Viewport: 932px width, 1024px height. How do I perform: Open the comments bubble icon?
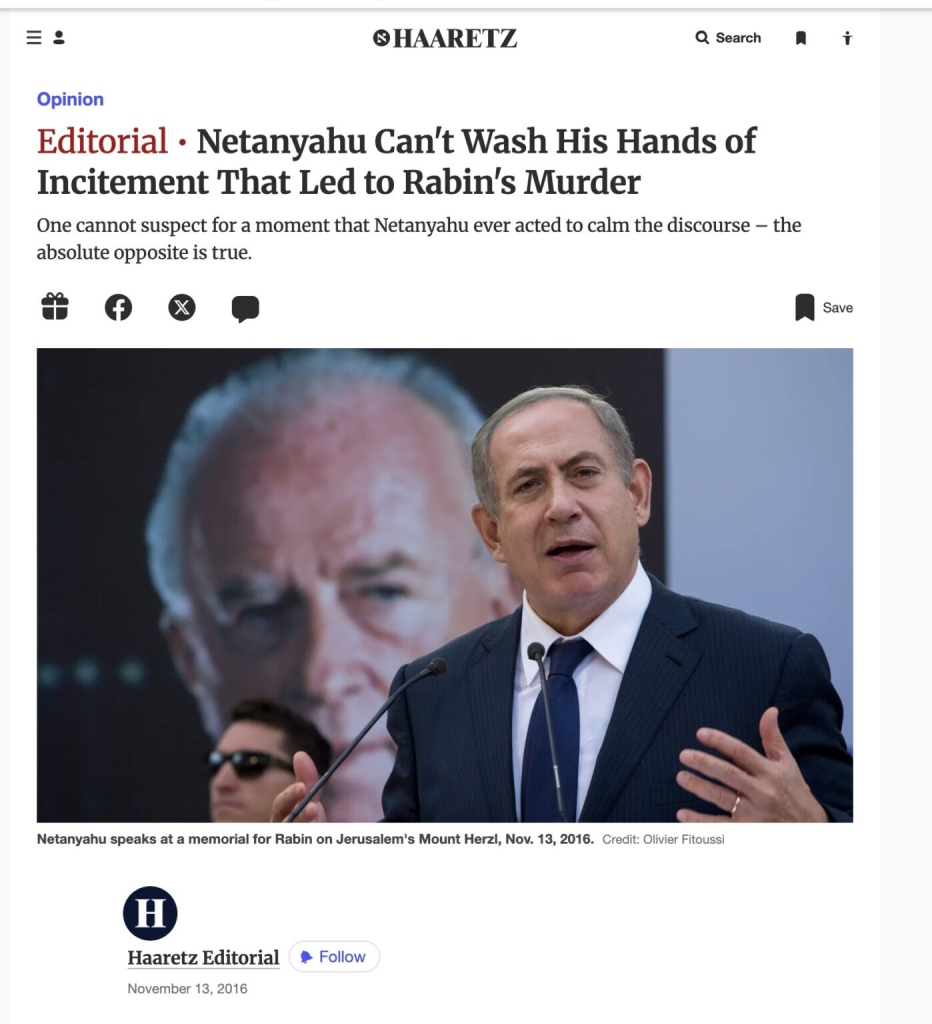pos(246,309)
